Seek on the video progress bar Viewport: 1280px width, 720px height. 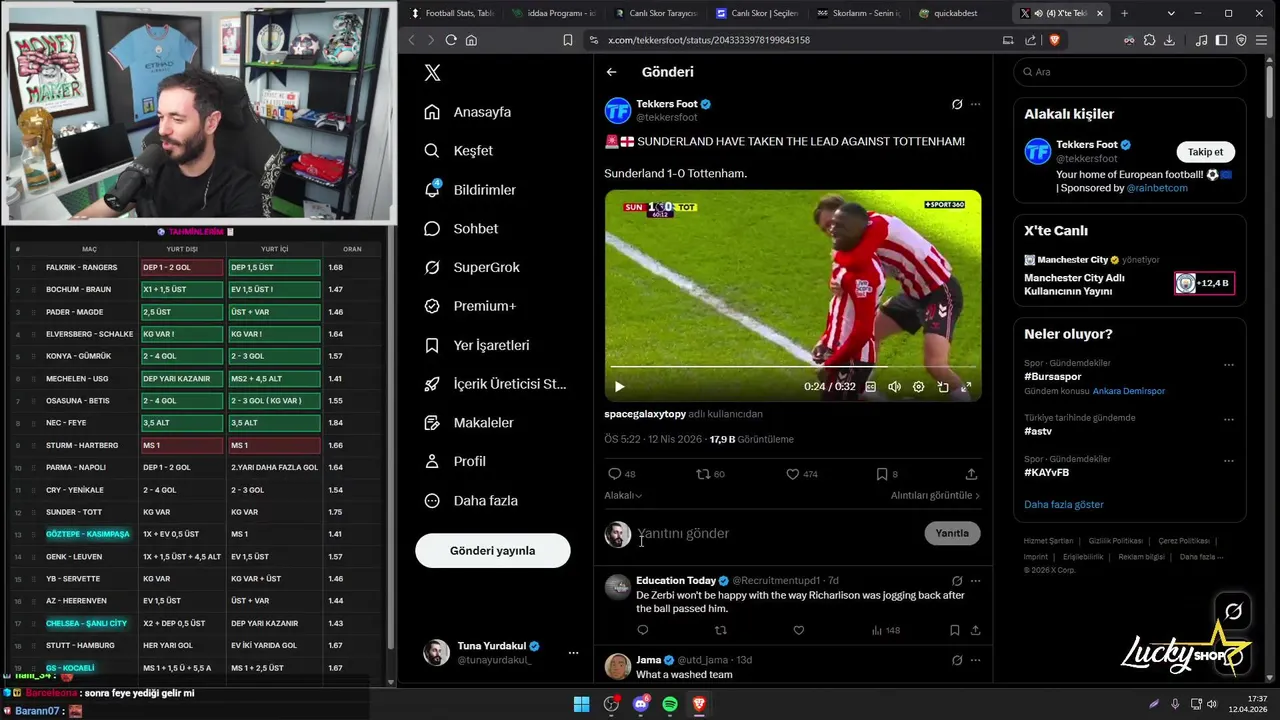point(792,367)
